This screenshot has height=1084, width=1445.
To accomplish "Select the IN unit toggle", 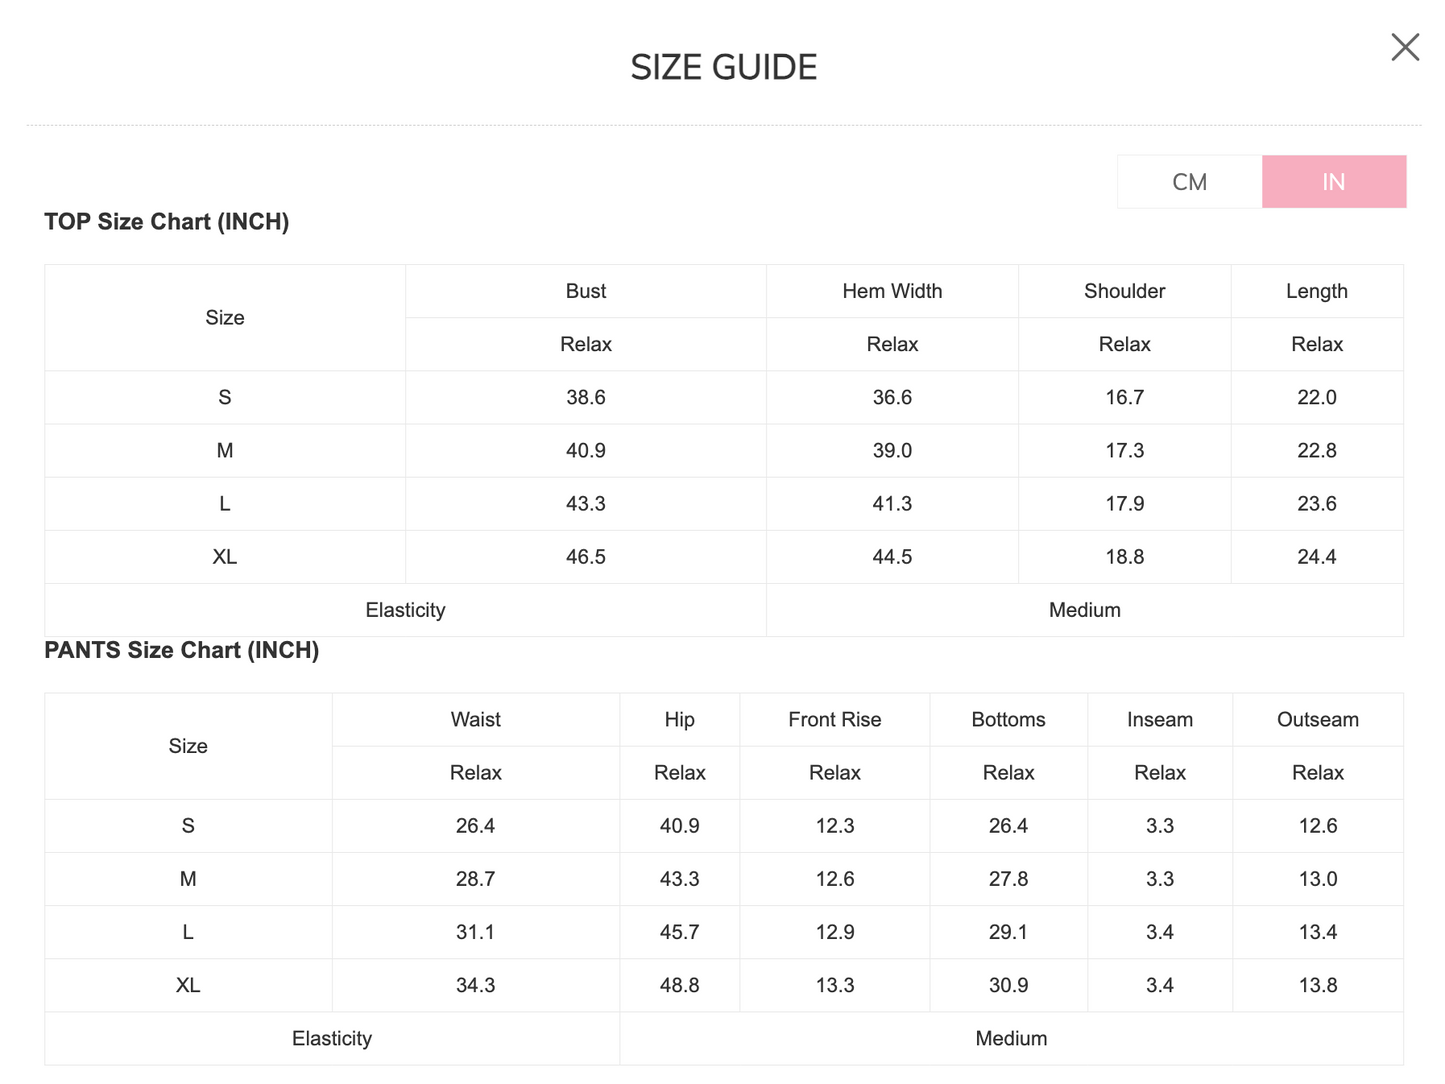I will pyautogui.click(x=1334, y=182).
